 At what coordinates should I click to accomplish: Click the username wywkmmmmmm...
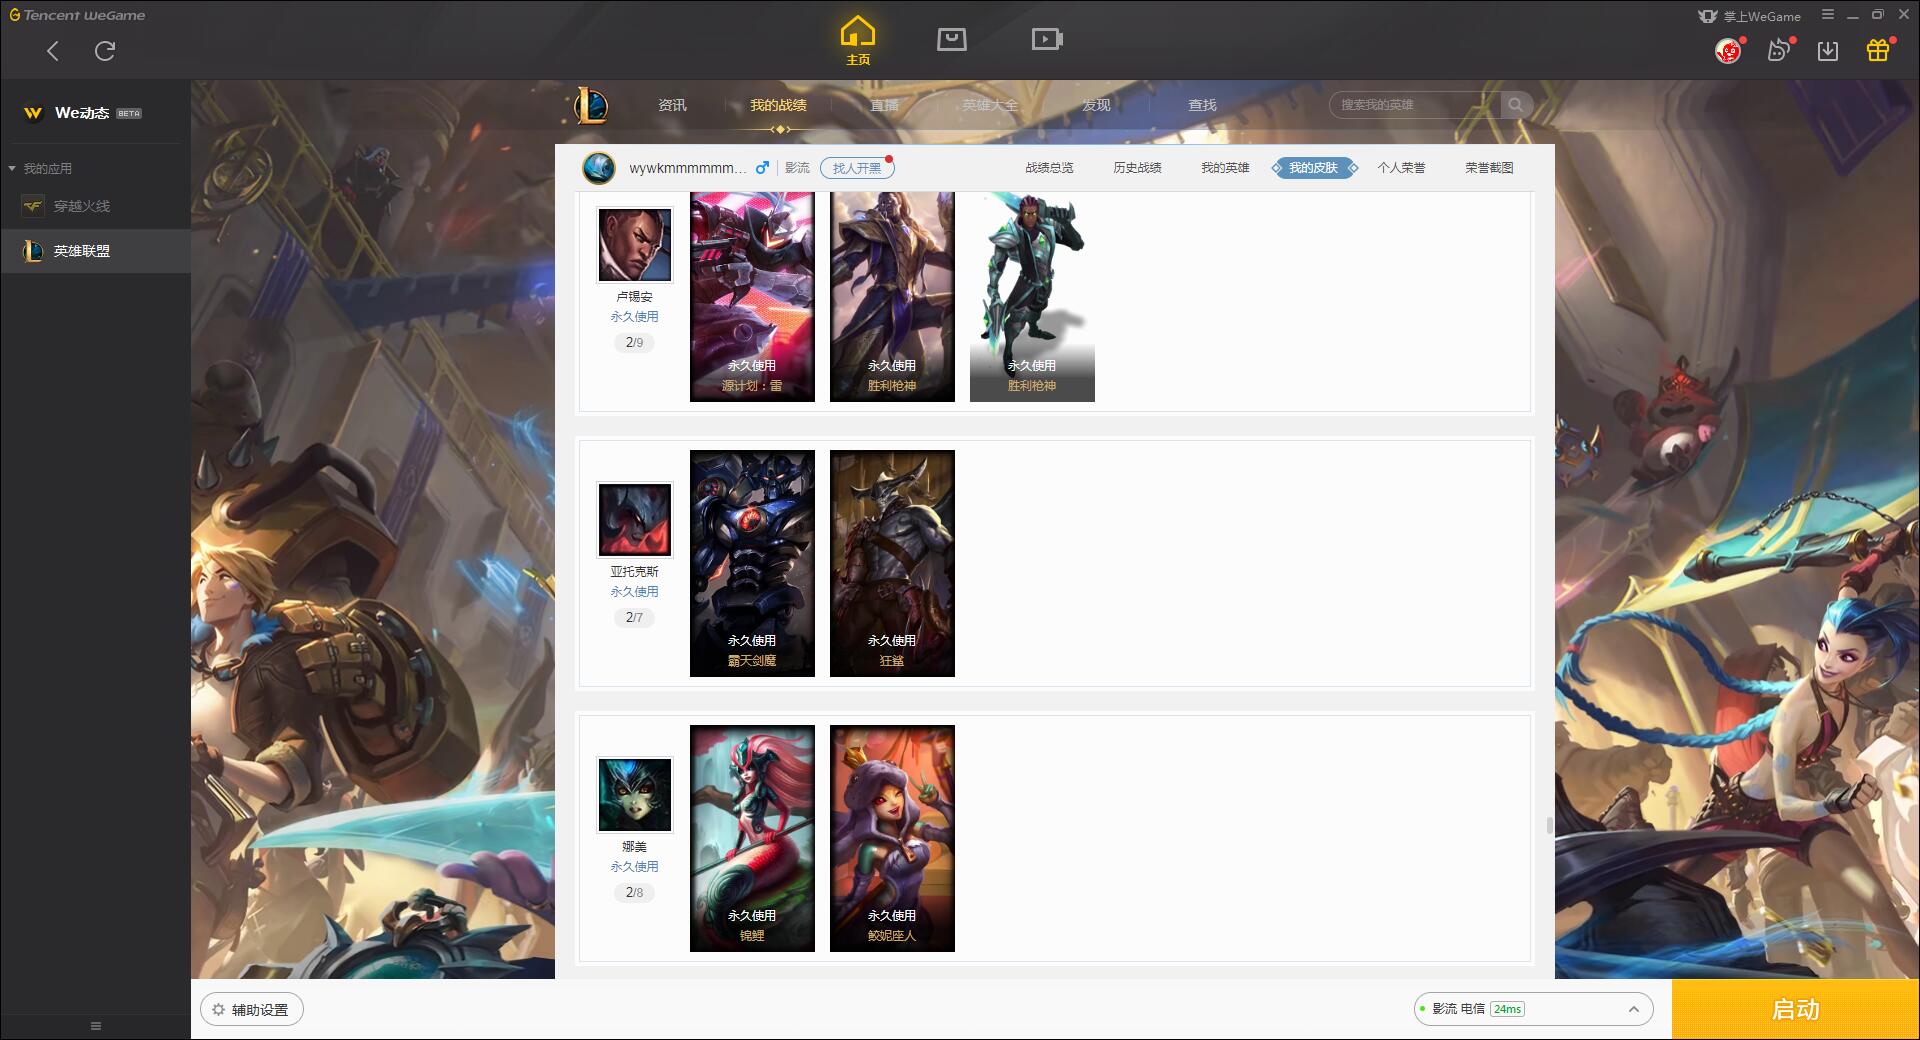[688, 168]
